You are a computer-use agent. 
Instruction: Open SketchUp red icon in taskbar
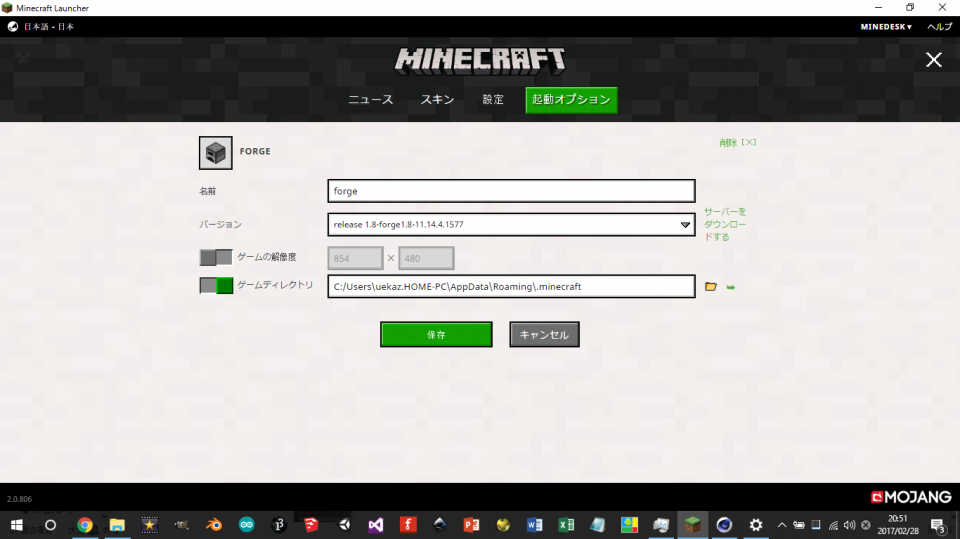point(311,525)
